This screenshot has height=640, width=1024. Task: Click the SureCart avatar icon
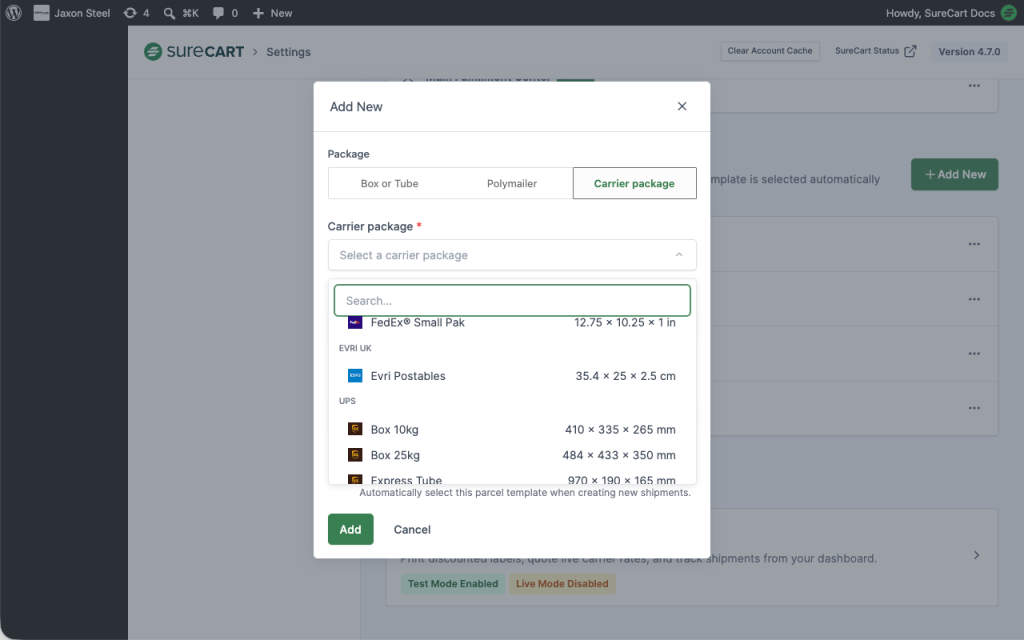pyautogui.click(x=1009, y=13)
